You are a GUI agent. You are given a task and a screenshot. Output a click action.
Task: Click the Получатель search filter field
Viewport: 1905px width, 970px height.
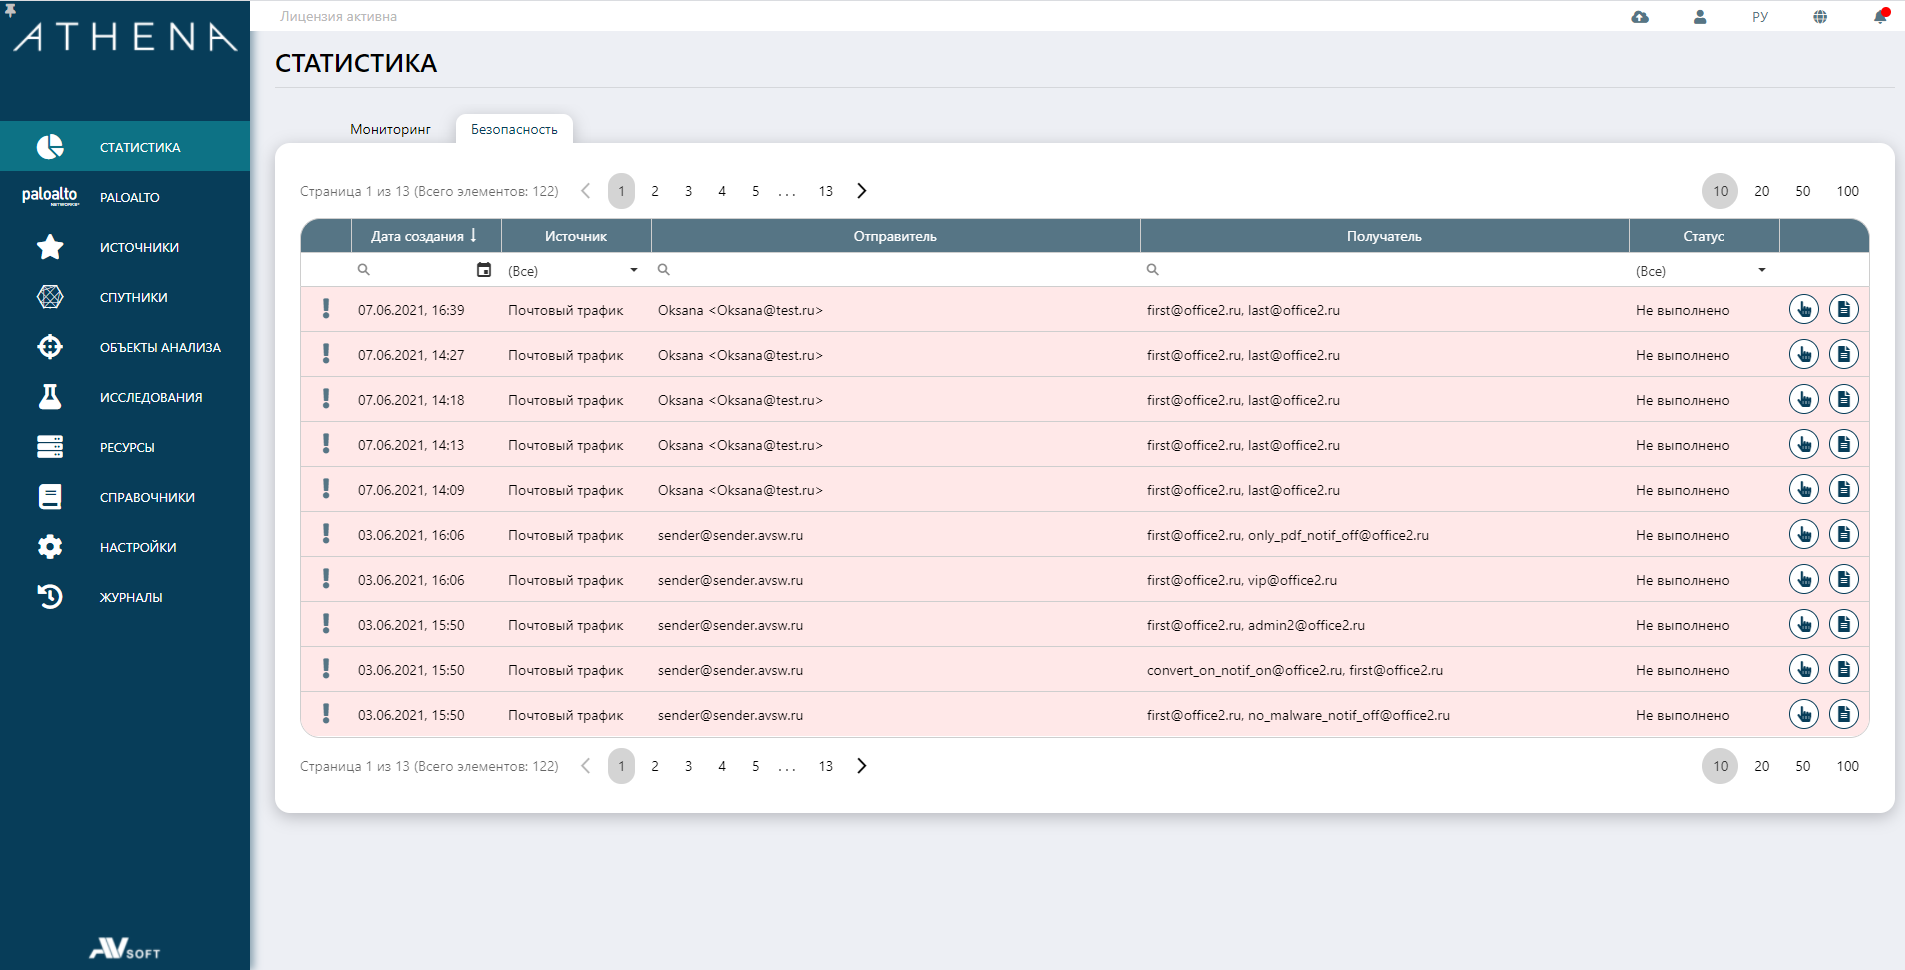click(x=1384, y=270)
